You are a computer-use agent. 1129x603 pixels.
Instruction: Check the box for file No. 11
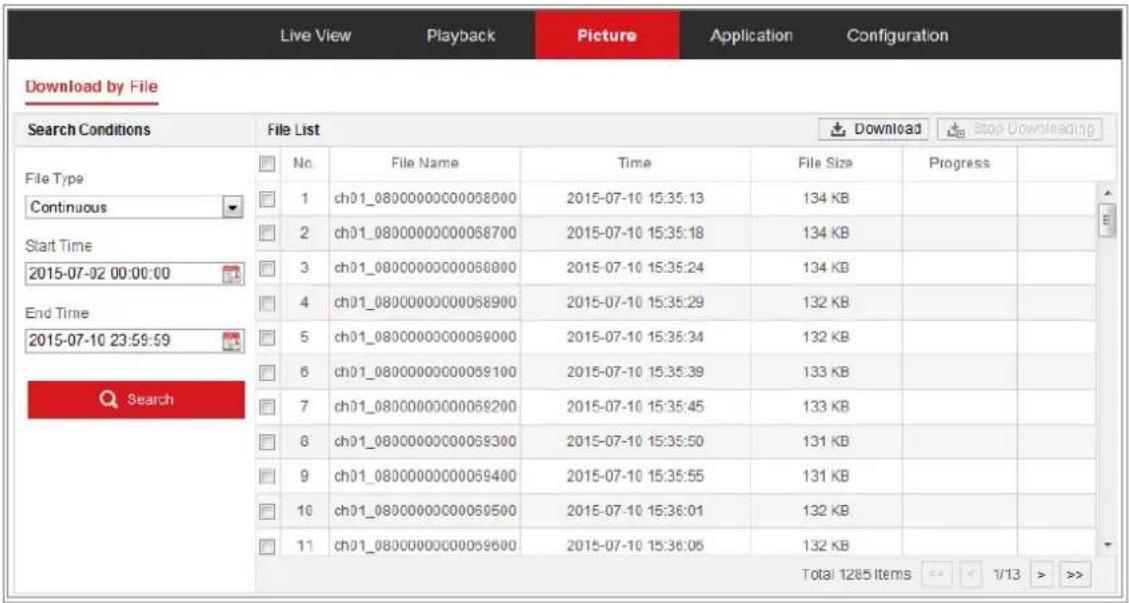pos(265,547)
